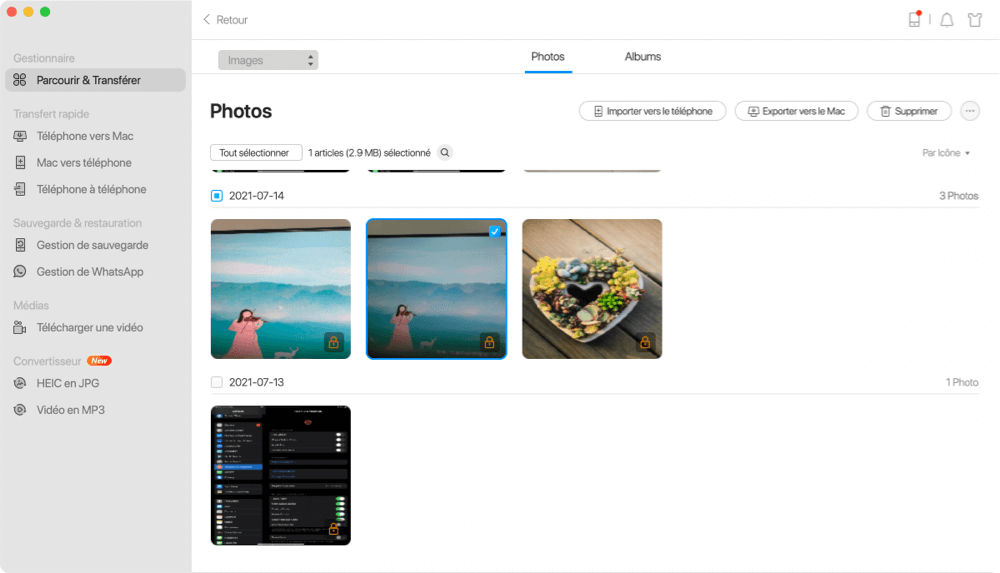
Task: Click '1 articles (2.9 MB) sélectionné' text
Action: pyautogui.click(x=369, y=153)
